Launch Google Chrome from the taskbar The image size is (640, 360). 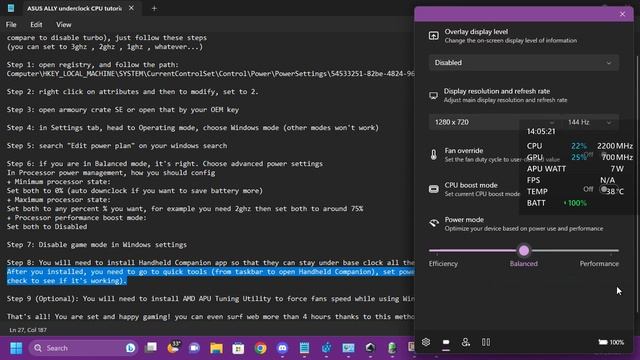tap(260, 348)
